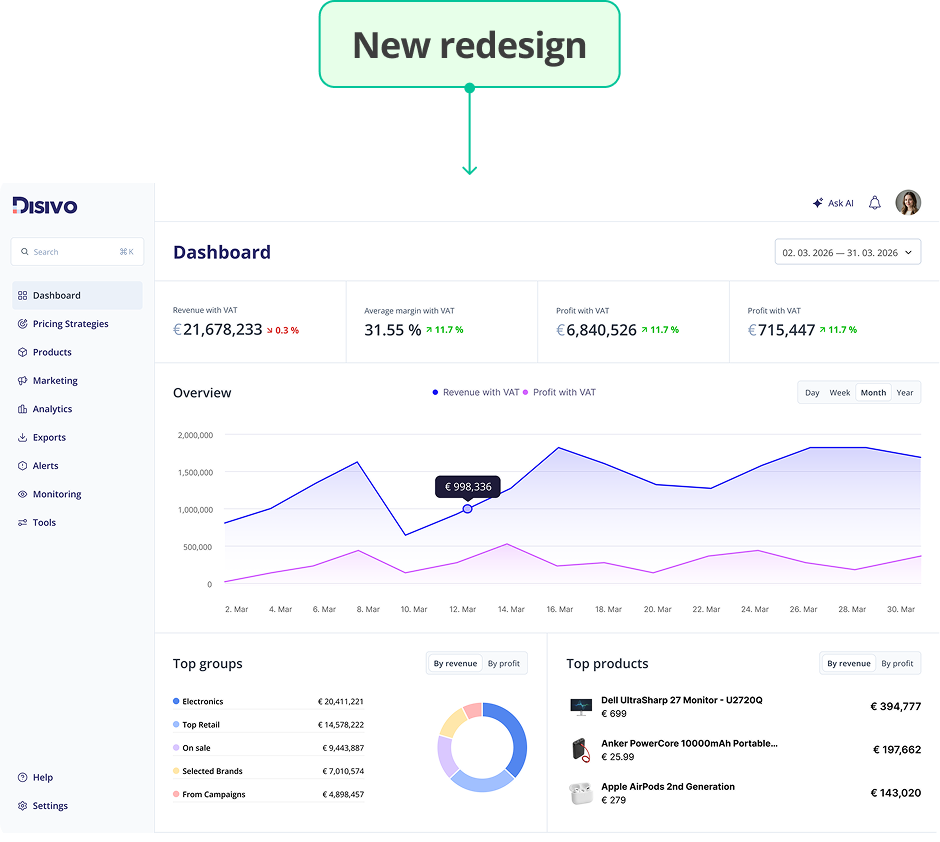Click the Help question mark icon
The image size is (940, 842).
22,777
